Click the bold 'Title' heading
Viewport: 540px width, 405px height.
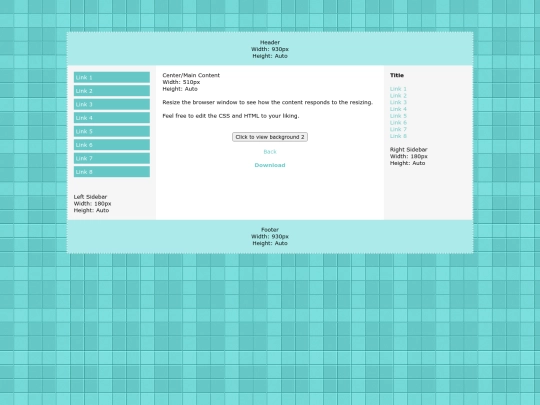tap(397, 75)
